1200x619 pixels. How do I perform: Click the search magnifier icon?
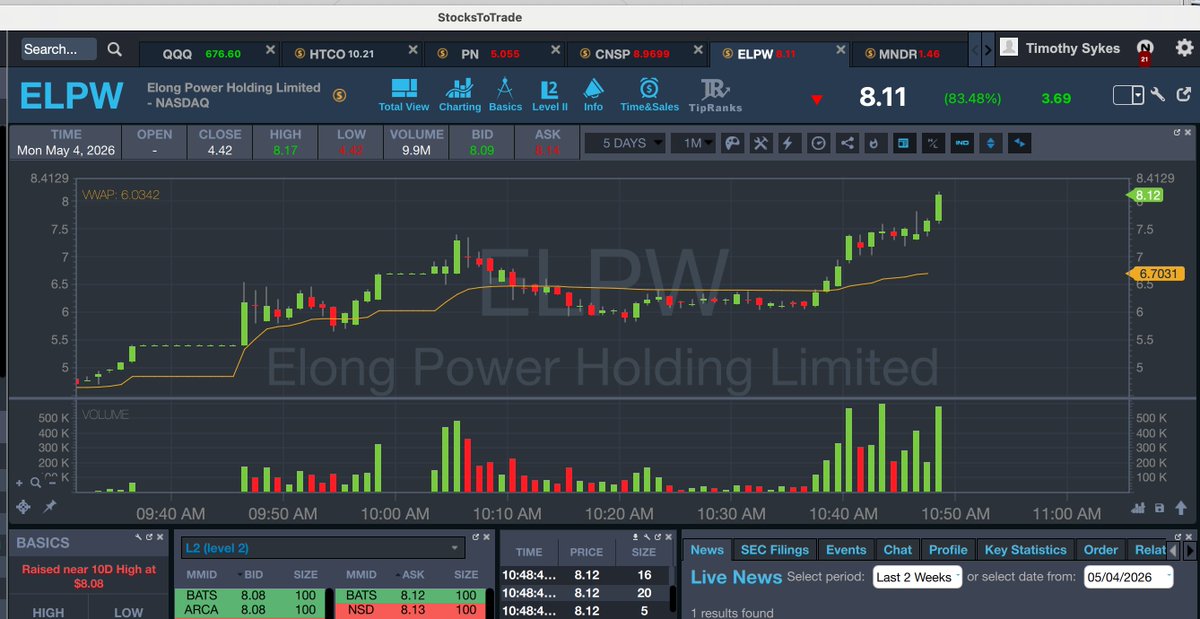pyautogui.click(x=115, y=49)
